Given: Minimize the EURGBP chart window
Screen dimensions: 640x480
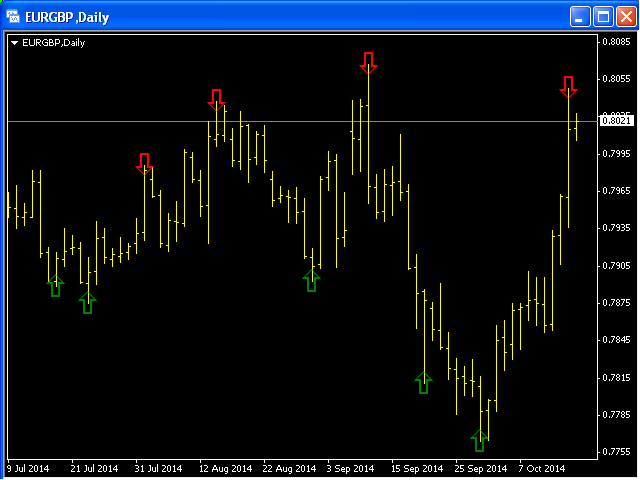Looking at the screenshot, I should pyautogui.click(x=580, y=17).
